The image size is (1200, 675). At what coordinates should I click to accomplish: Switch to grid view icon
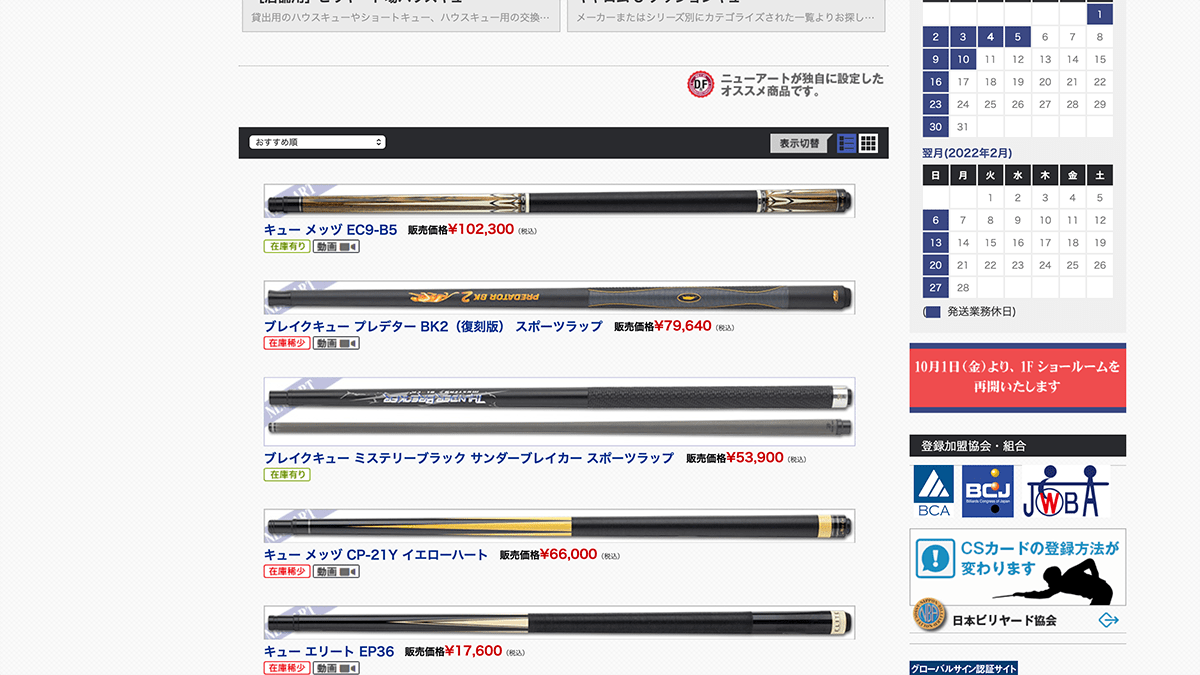pyautogui.click(x=868, y=143)
